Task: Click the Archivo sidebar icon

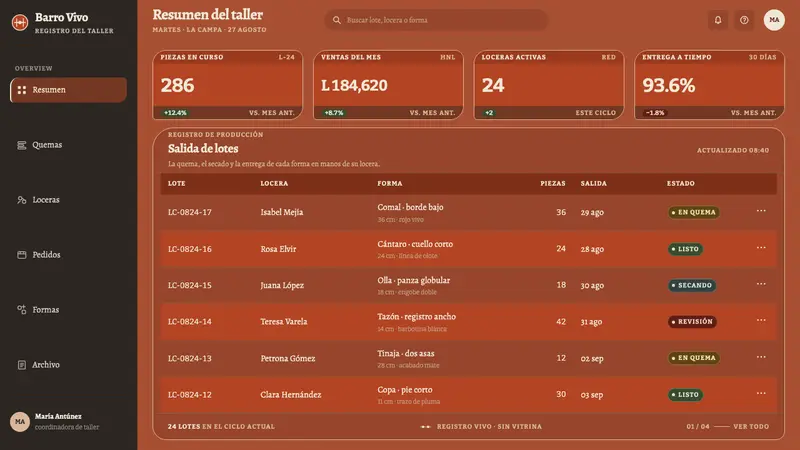Action: point(21,365)
